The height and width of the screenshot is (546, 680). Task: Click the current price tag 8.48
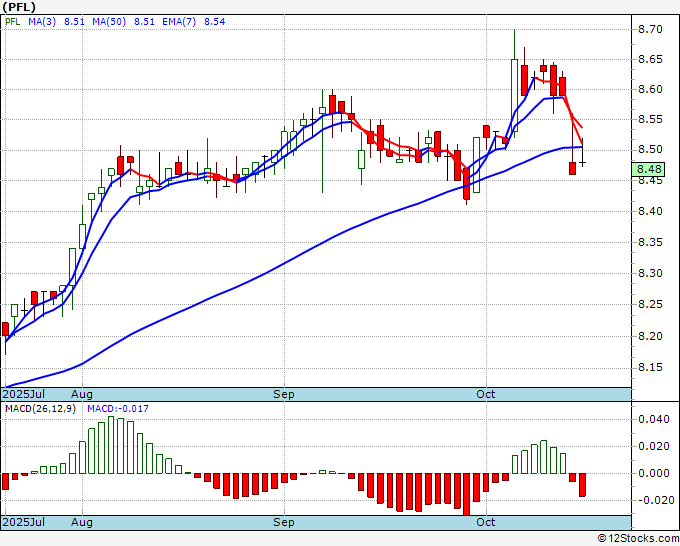click(x=648, y=169)
